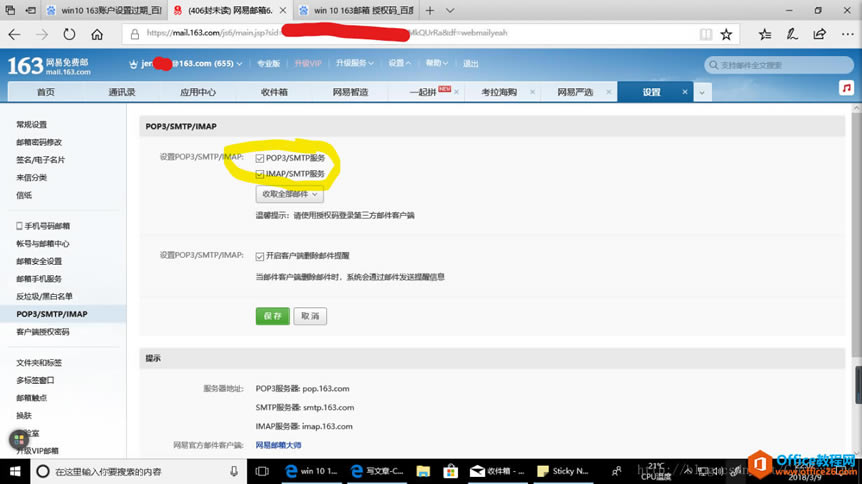Click the 取消 button
The image size is (862, 484).
pos(310,316)
